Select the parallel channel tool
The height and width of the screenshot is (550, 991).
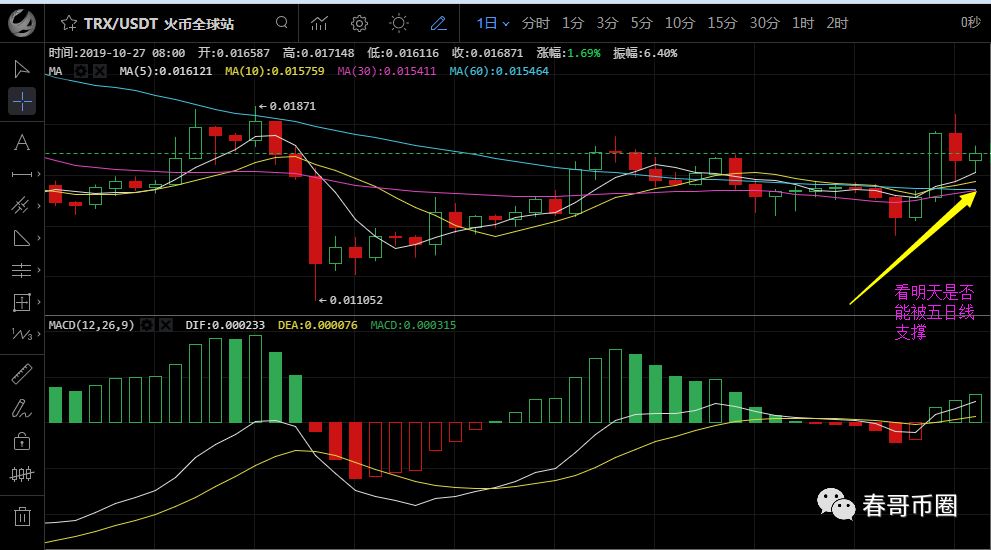pyautogui.click(x=21, y=205)
